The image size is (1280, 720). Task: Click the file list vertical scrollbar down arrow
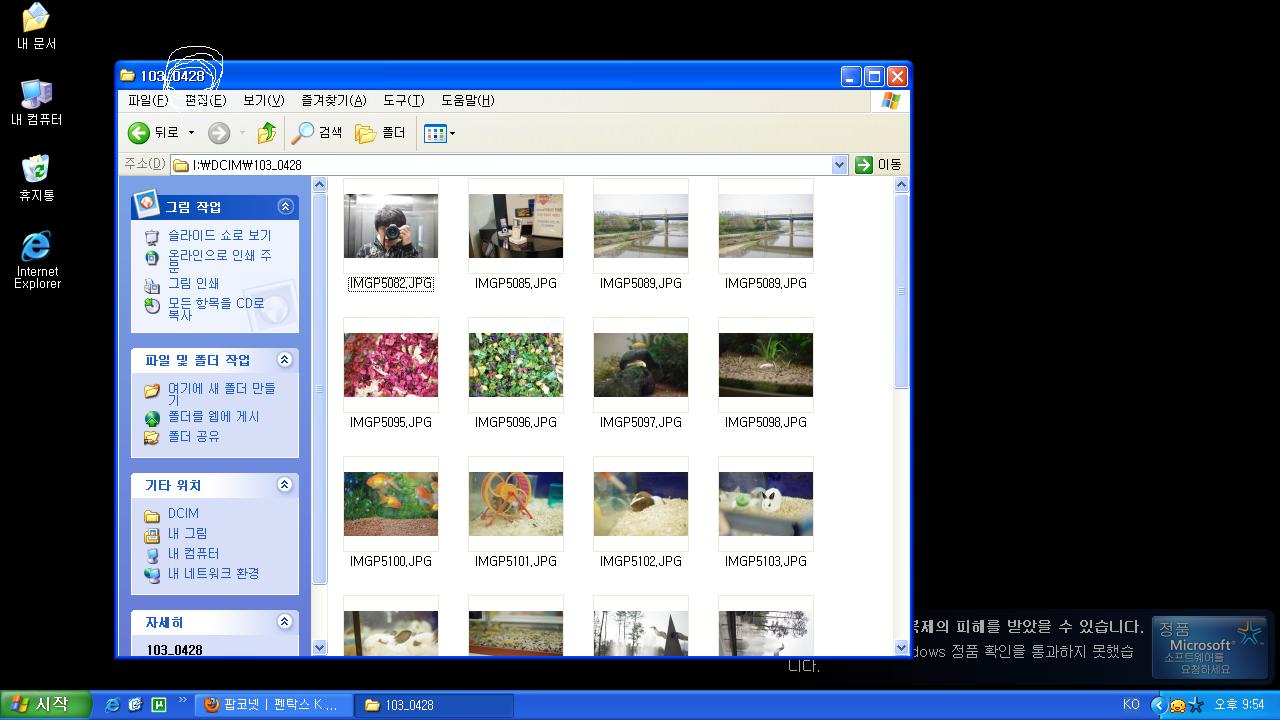(x=901, y=648)
